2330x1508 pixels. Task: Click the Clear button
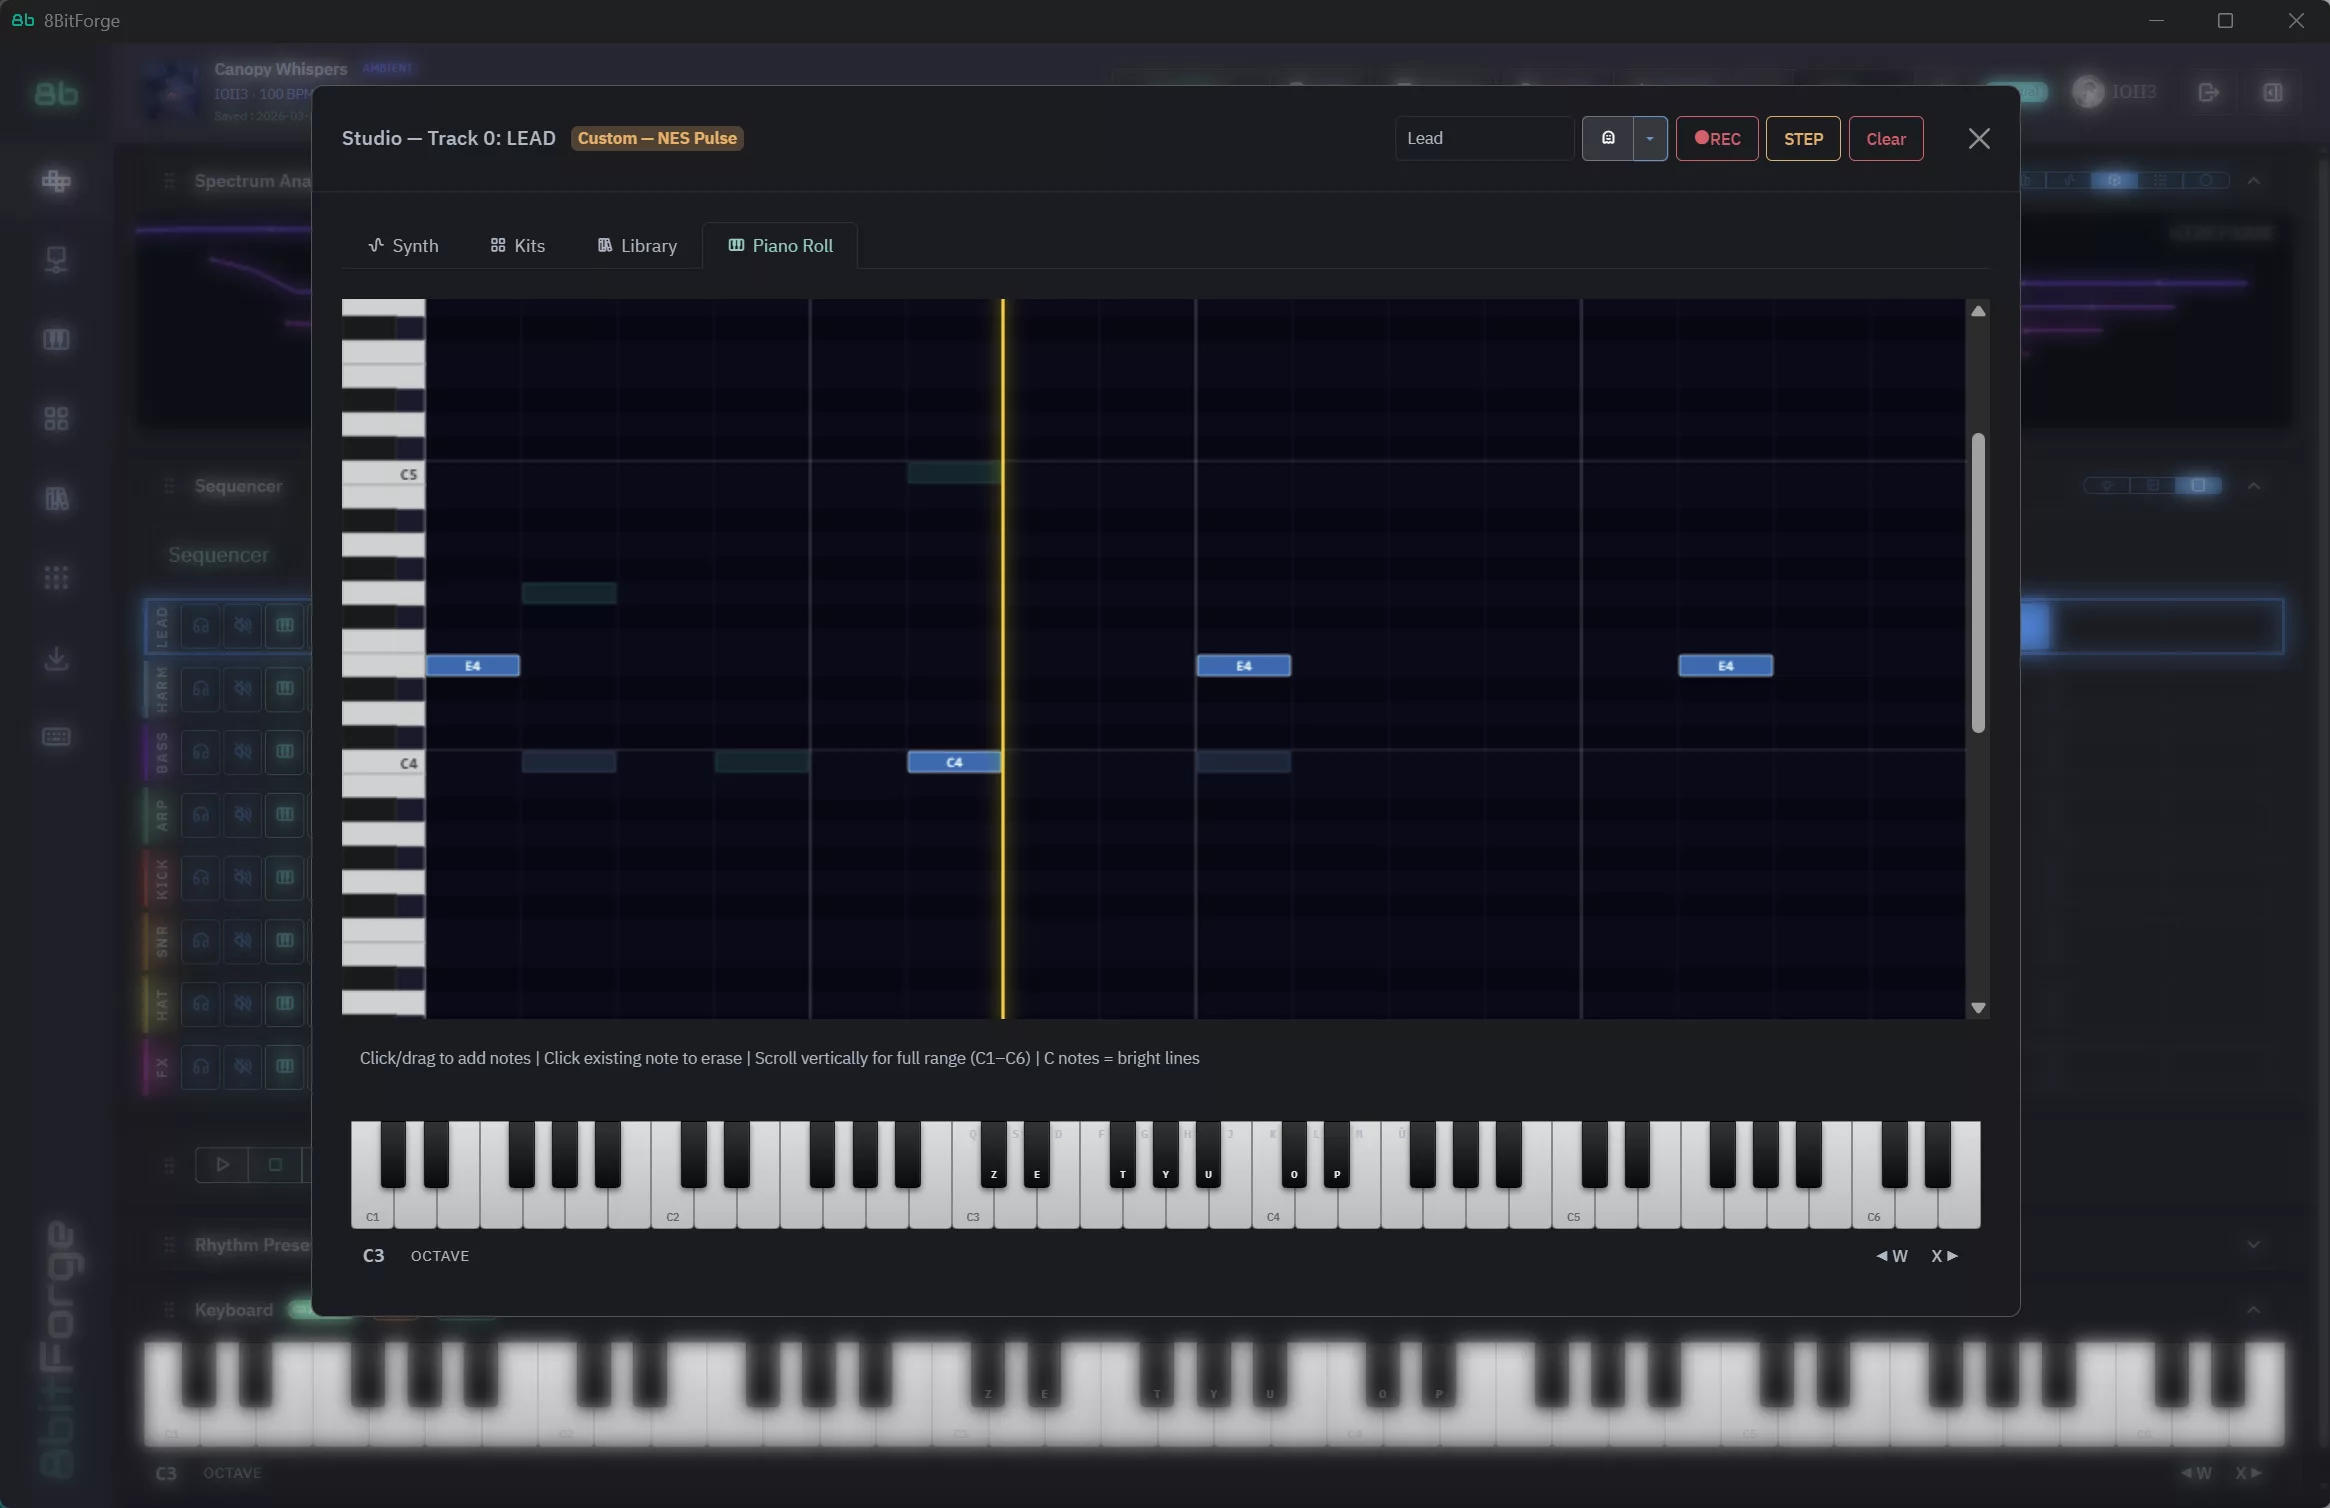(1885, 138)
